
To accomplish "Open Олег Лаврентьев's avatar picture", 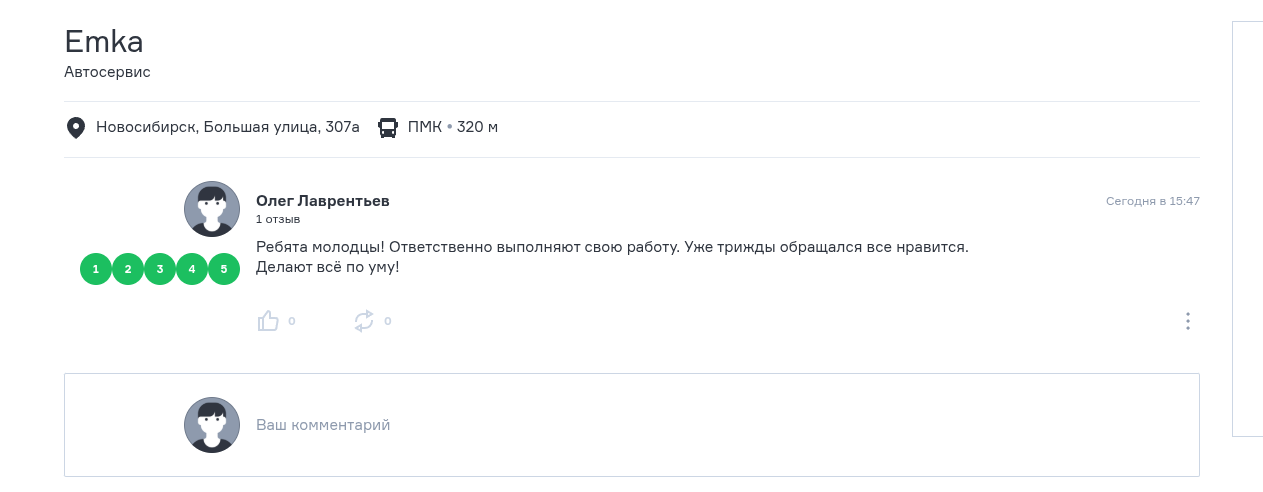I will point(212,209).
